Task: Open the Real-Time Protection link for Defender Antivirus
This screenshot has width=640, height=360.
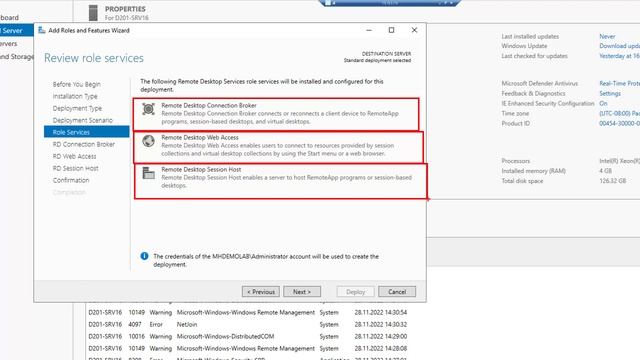Action: (x=619, y=83)
